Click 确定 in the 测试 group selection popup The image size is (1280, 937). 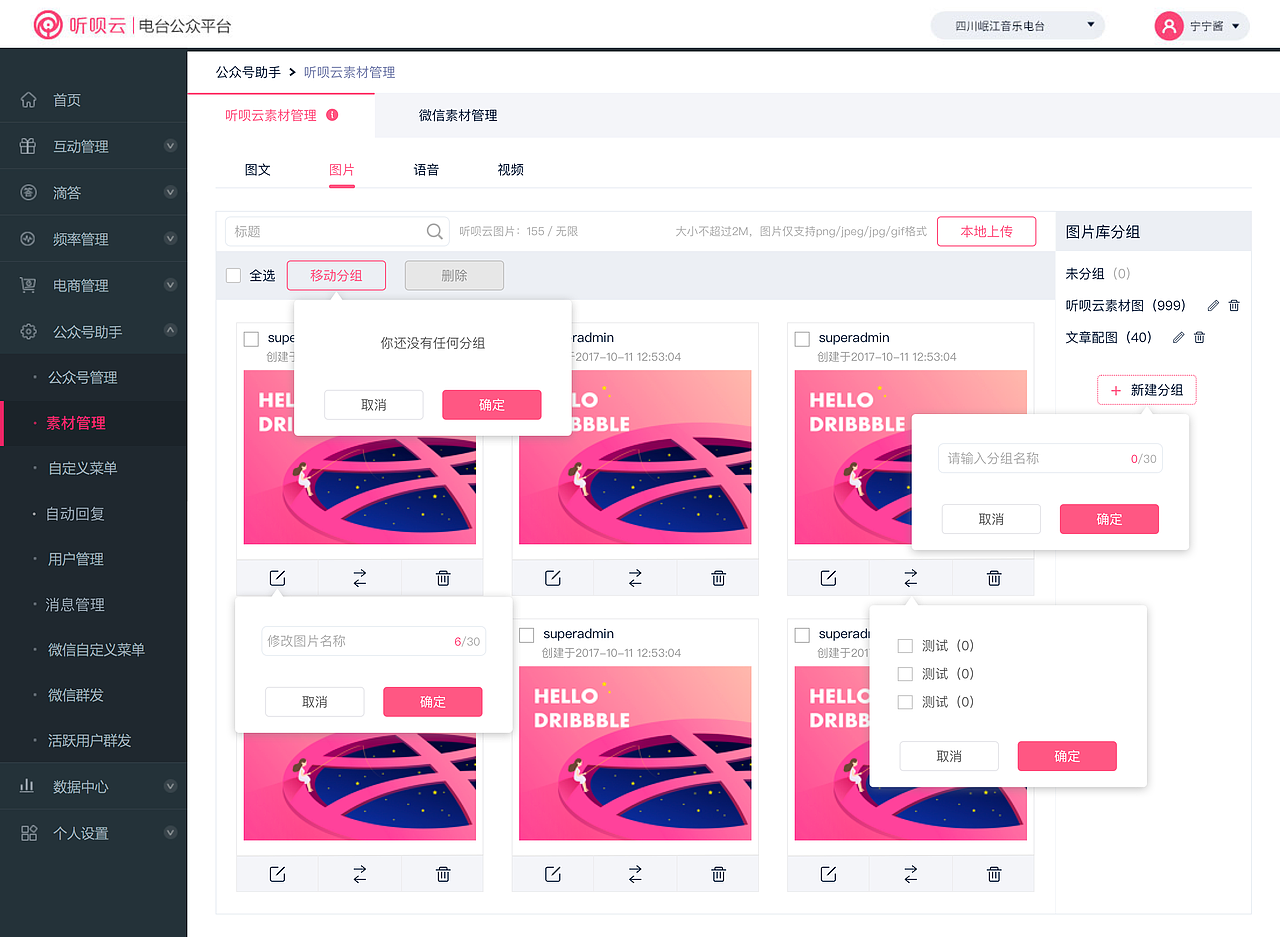pyautogui.click(x=1067, y=756)
